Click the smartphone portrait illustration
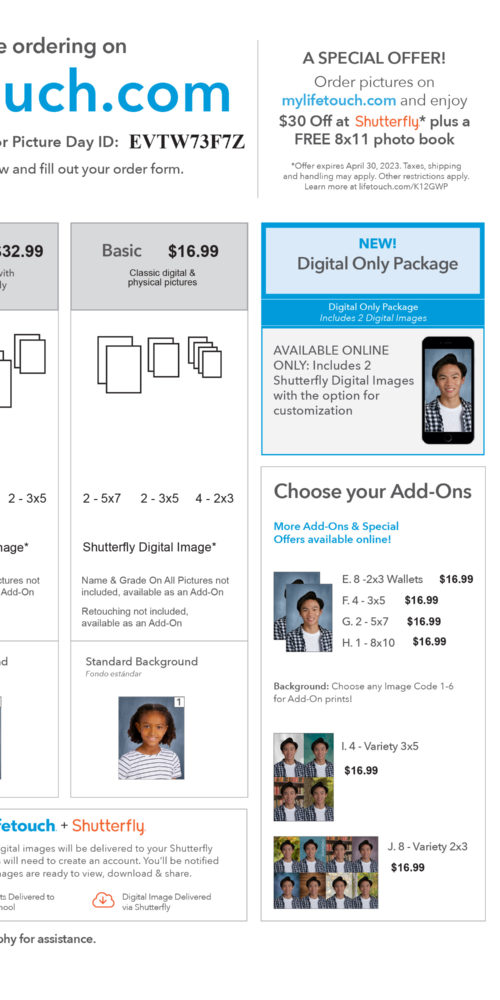500x1000 pixels. 448,390
